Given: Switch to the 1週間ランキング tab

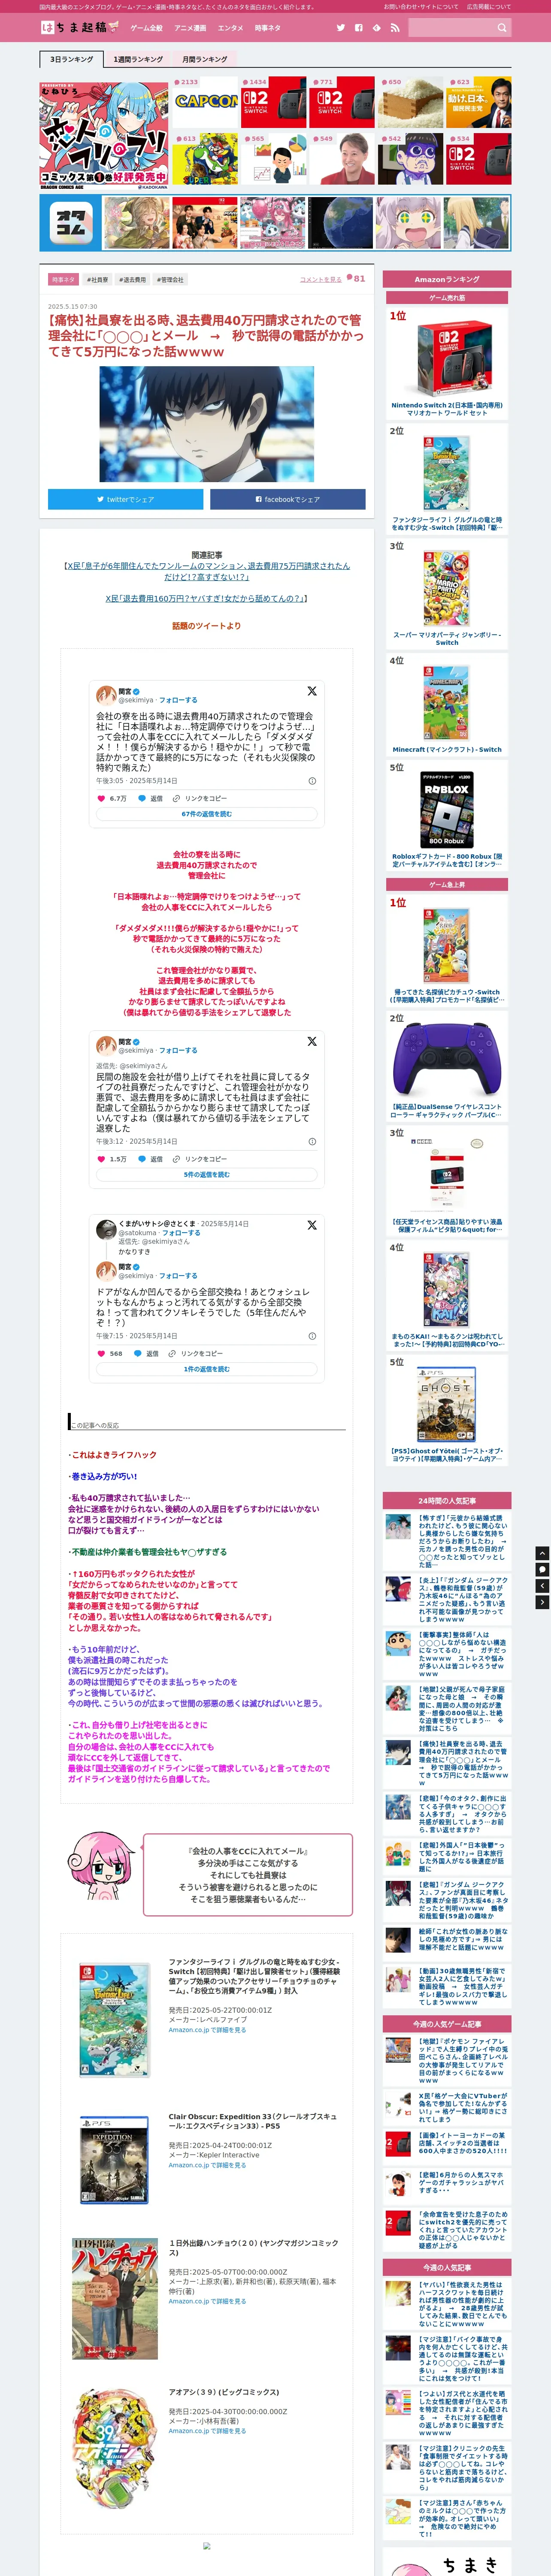Looking at the screenshot, I should (x=138, y=59).
